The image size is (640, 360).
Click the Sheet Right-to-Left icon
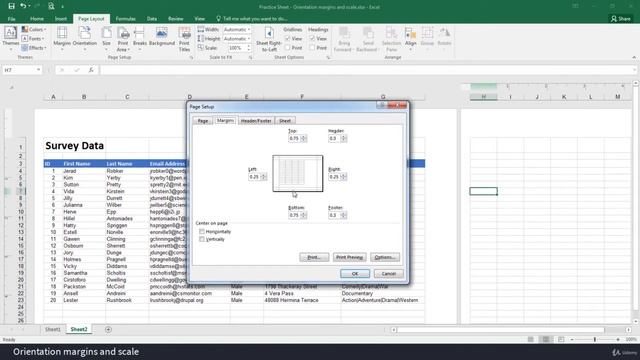click(x=269, y=33)
